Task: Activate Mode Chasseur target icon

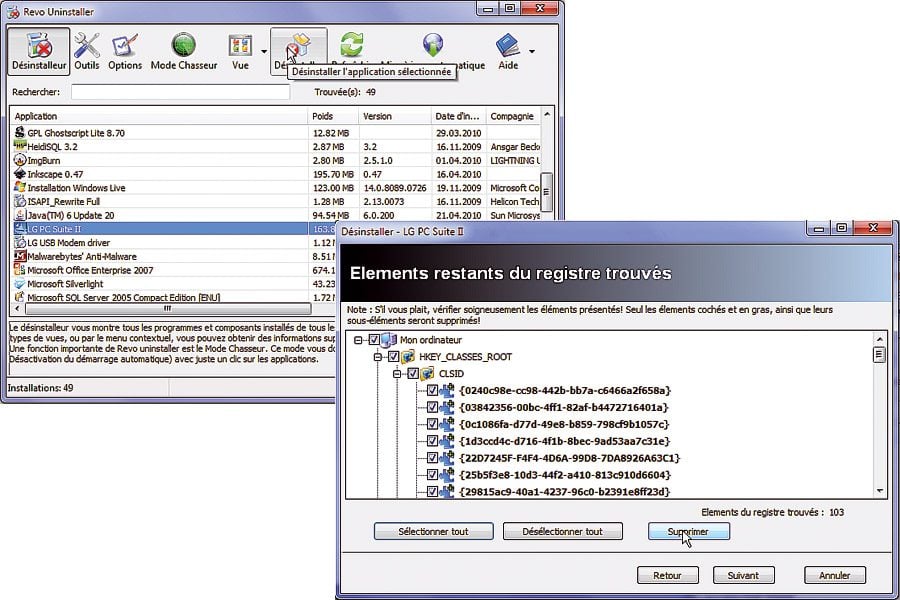Action: pos(183,46)
